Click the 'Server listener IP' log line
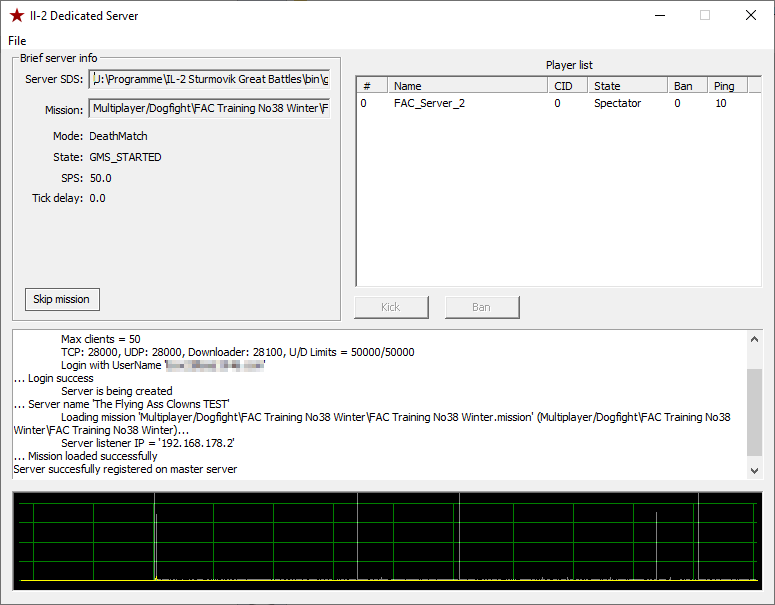This screenshot has height=605, width=775. click(x=148, y=443)
